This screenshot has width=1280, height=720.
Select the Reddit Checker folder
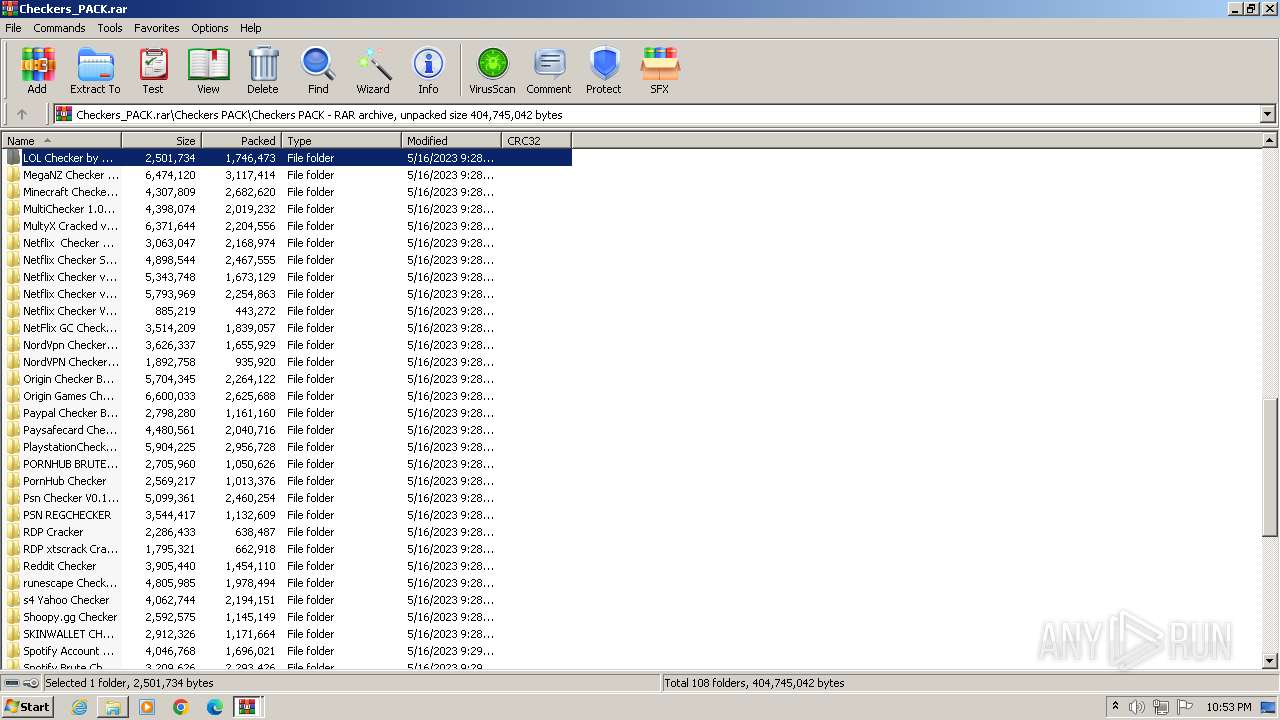coord(287,566)
